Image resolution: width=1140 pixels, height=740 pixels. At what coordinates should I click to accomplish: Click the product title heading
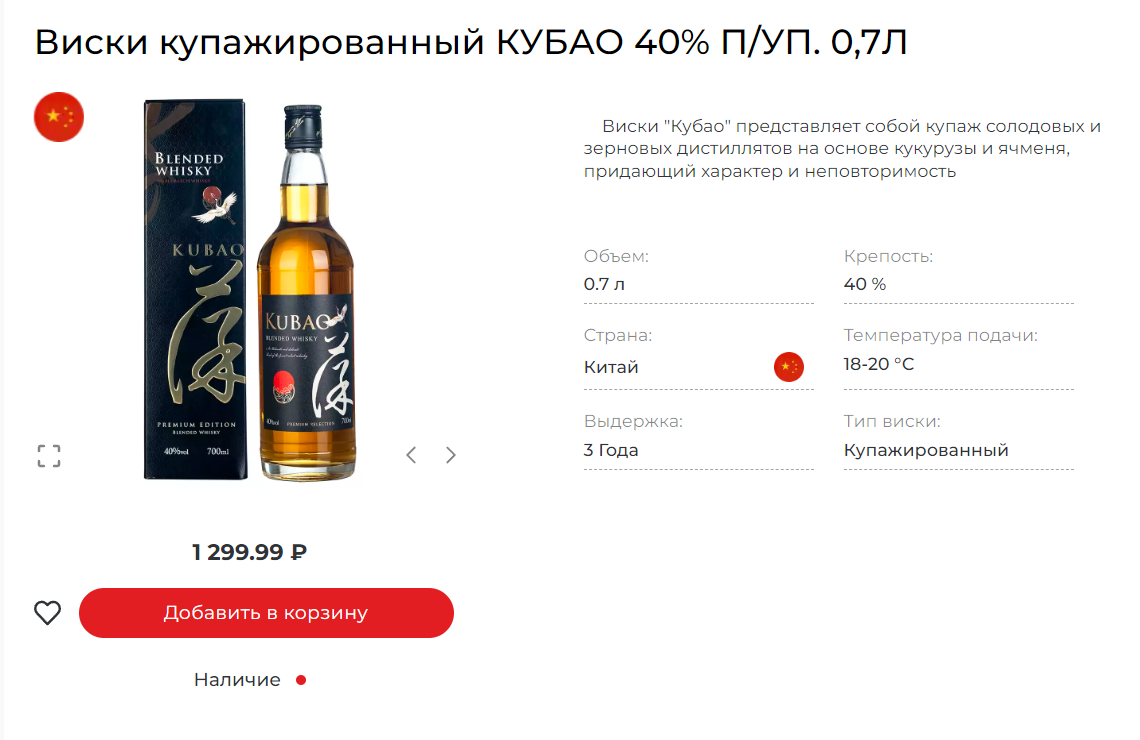click(471, 42)
